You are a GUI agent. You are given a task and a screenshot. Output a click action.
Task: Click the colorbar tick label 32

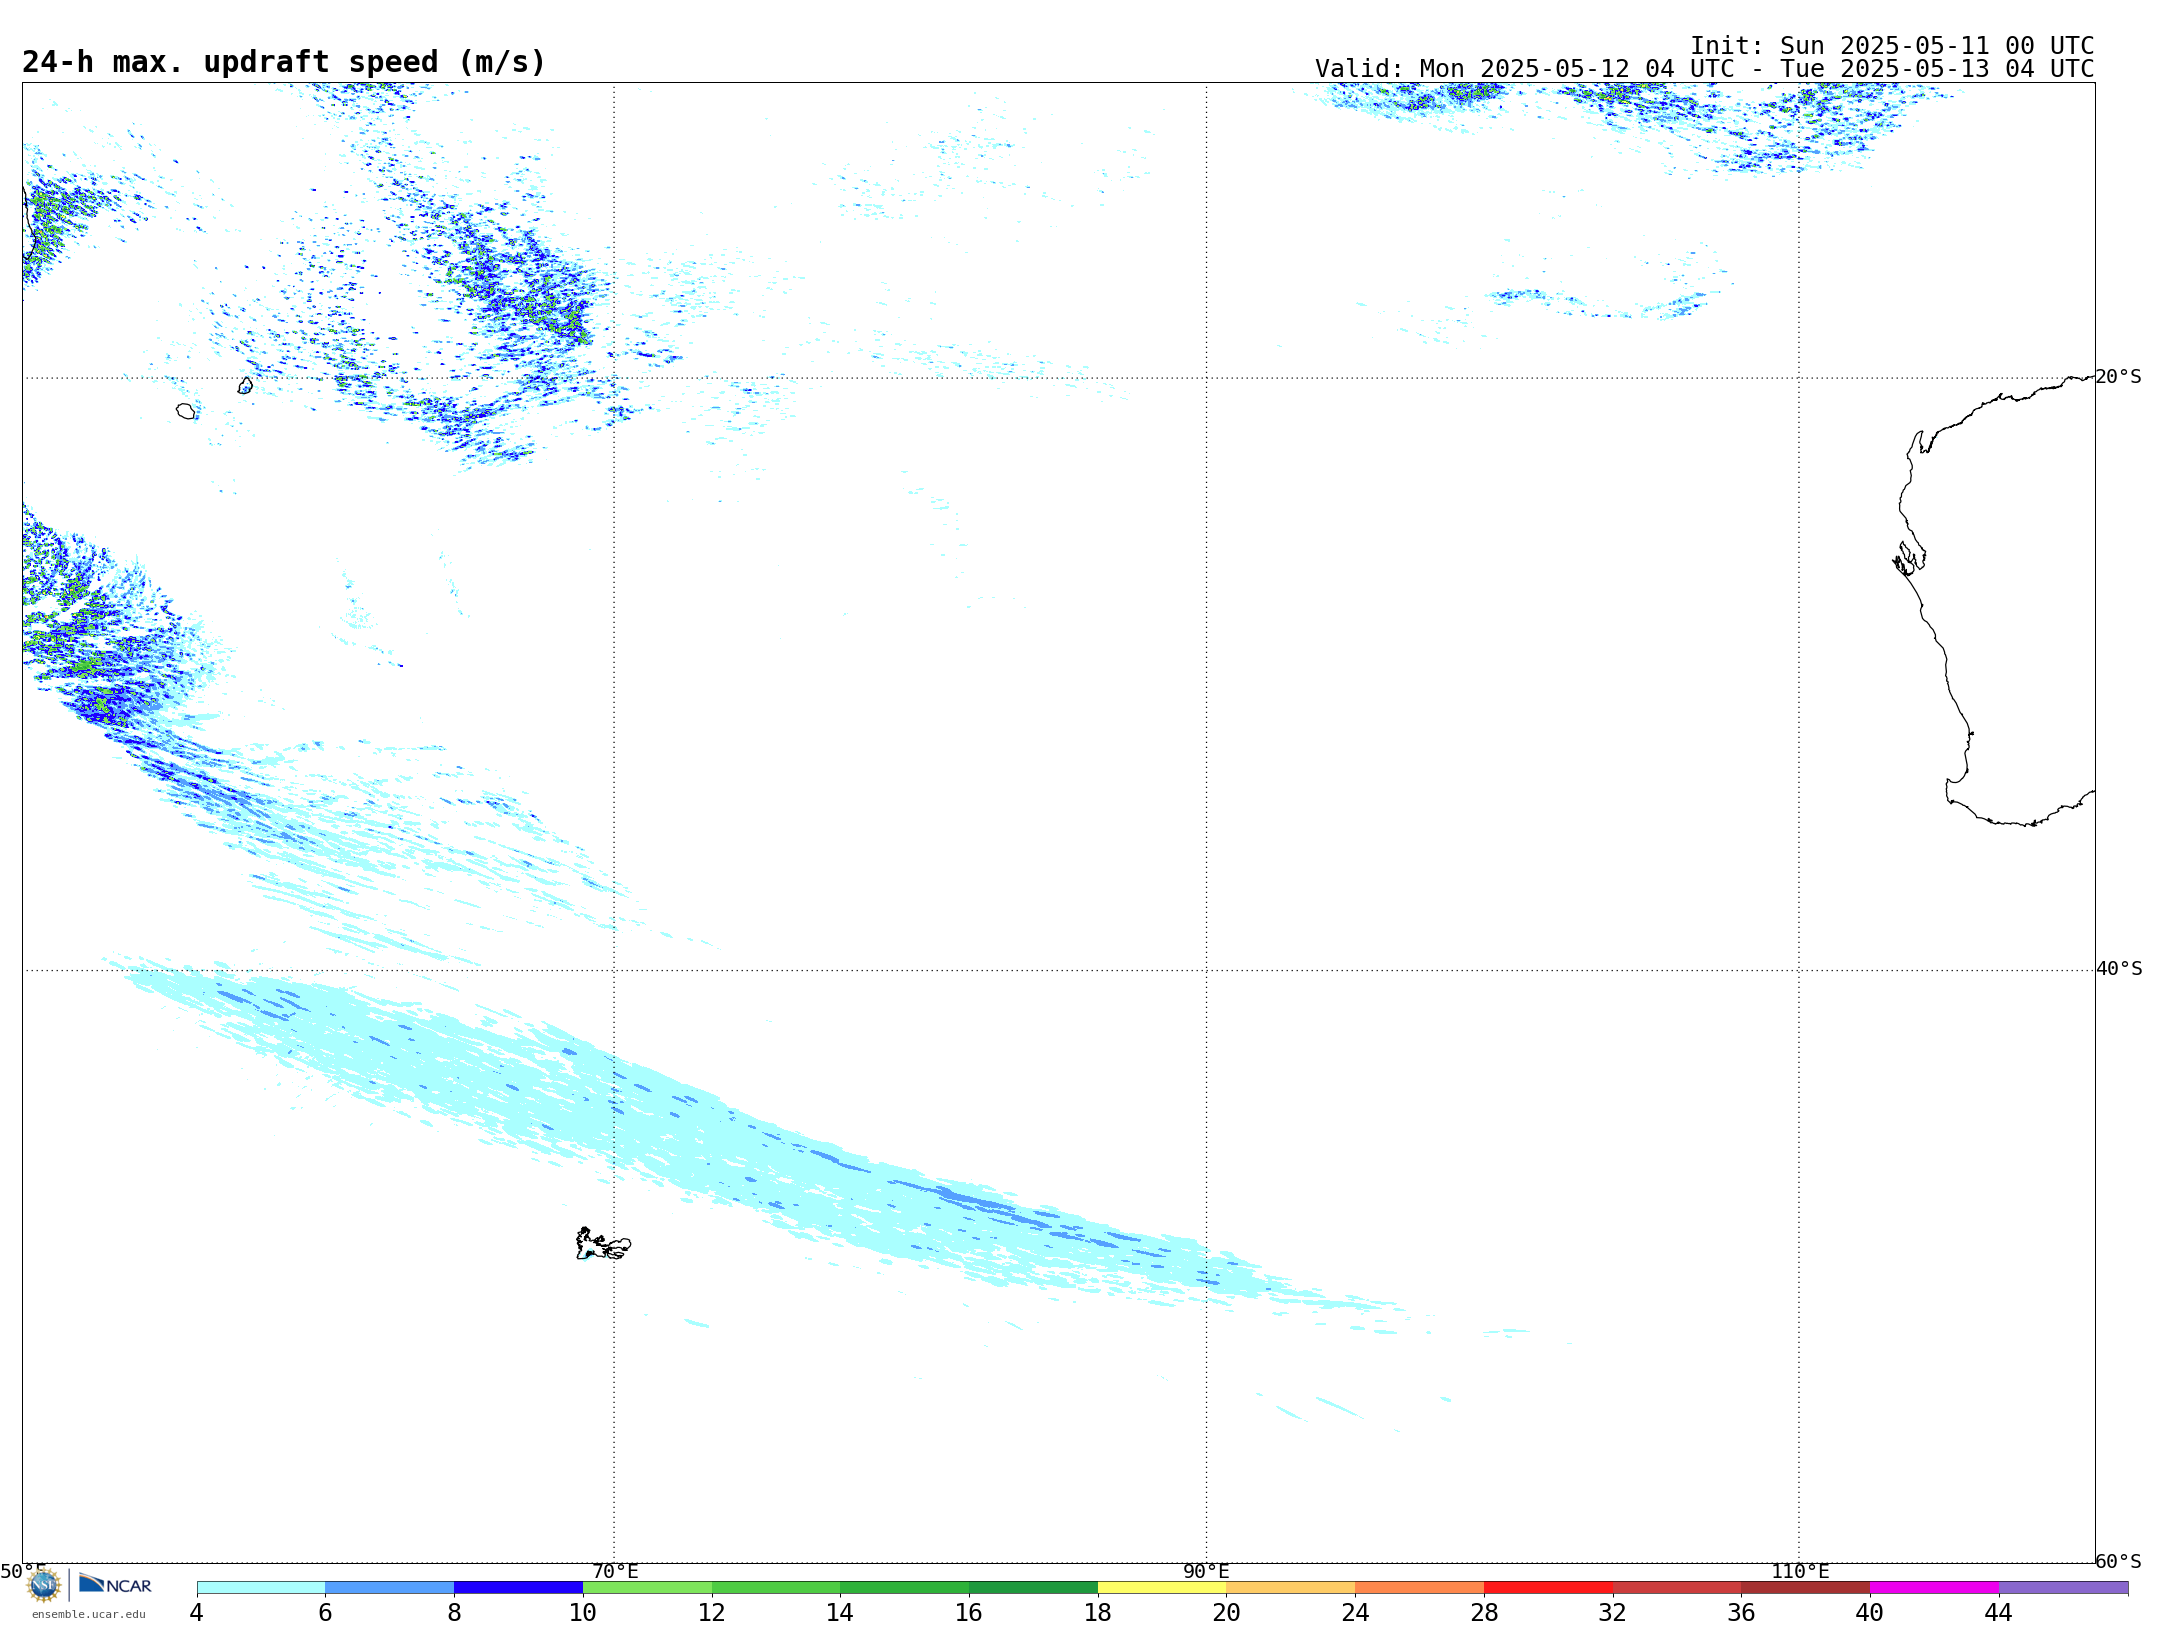pyautogui.click(x=1613, y=1612)
